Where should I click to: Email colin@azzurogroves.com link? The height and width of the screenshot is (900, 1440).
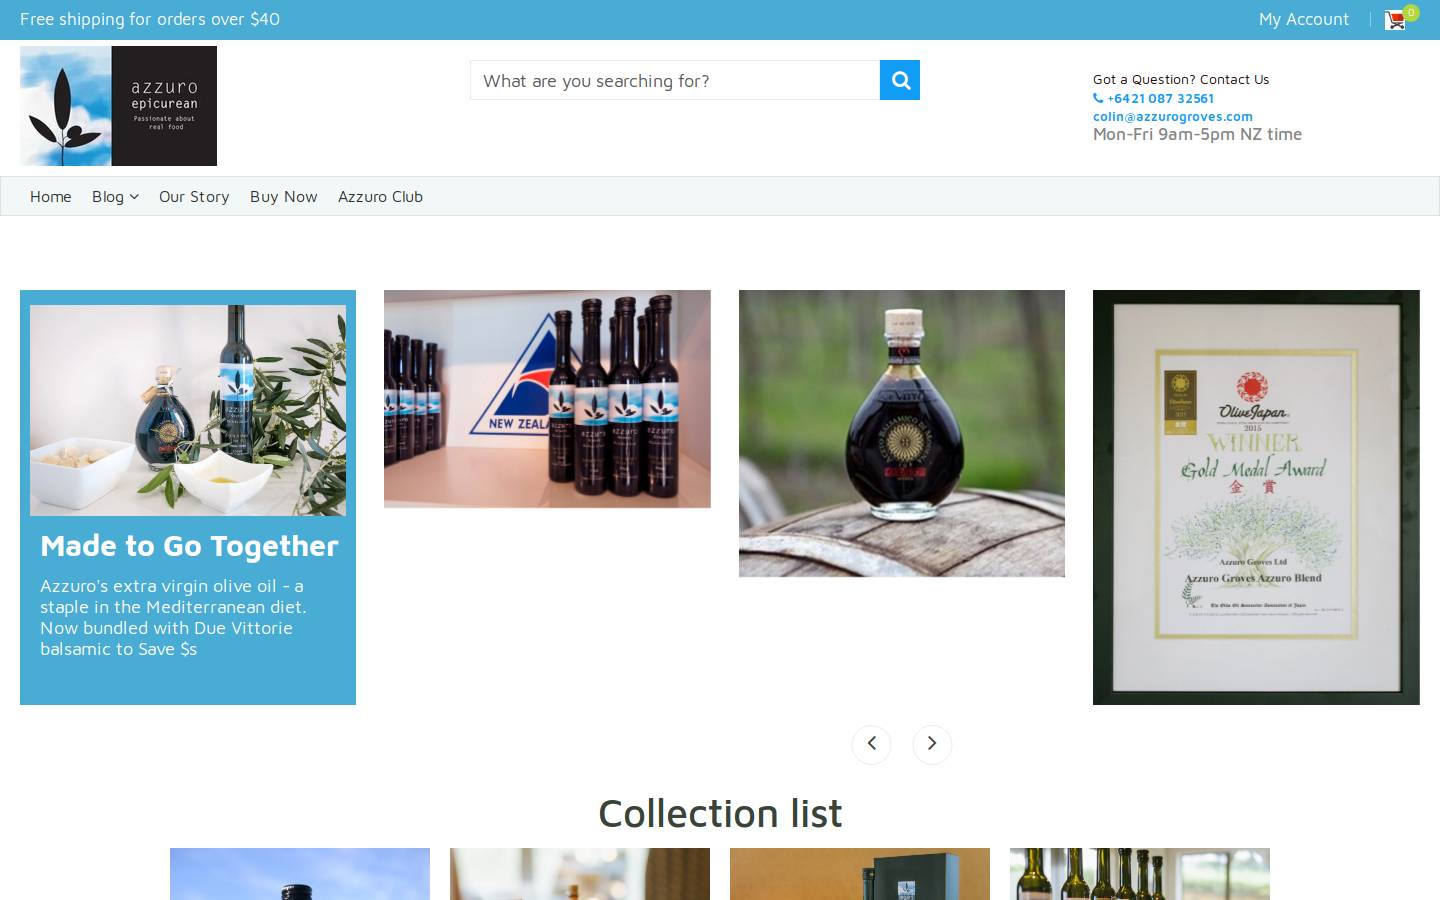click(x=1173, y=116)
